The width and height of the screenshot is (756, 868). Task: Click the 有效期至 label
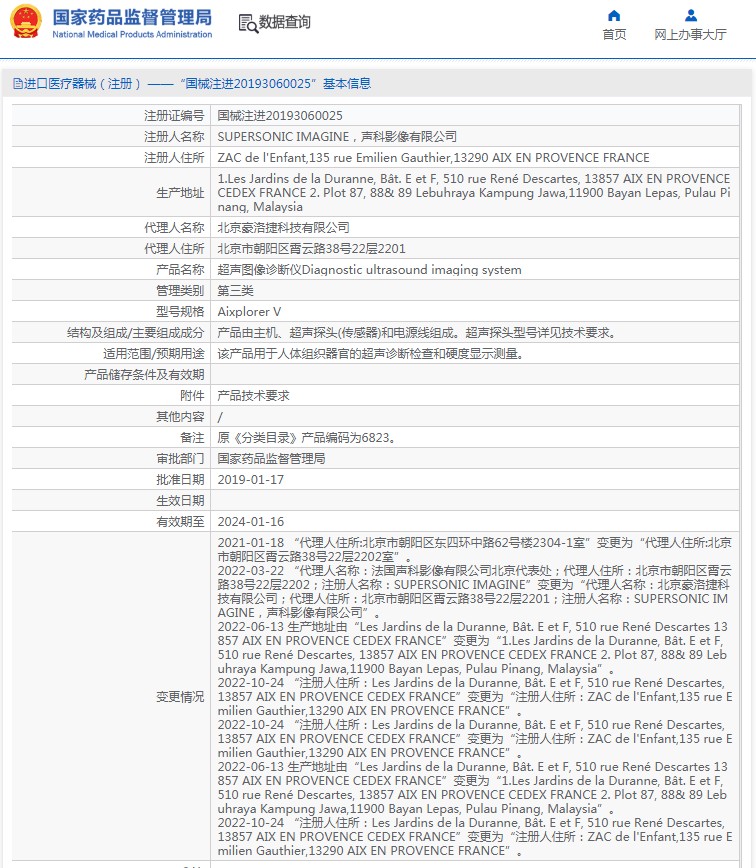180,522
